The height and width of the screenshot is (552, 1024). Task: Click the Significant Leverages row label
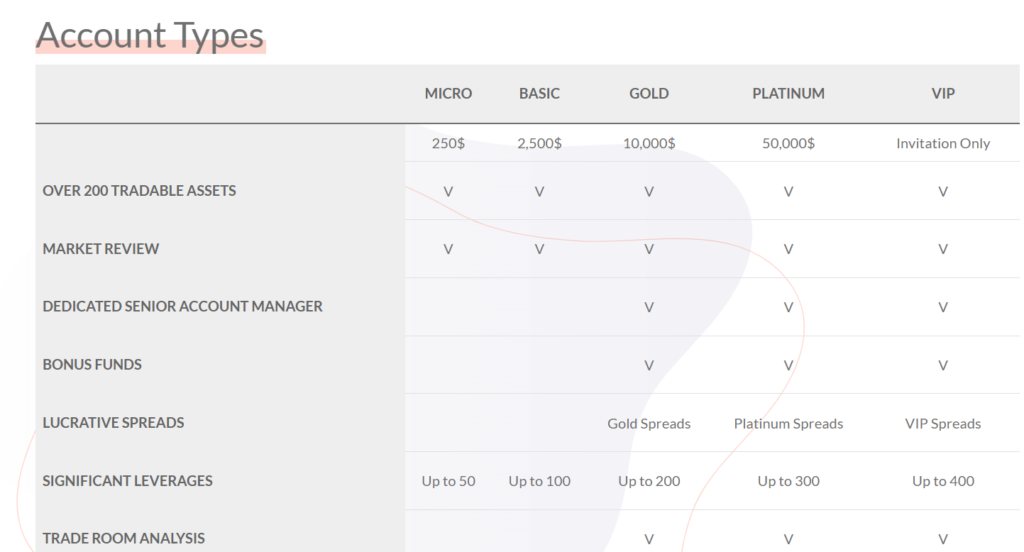[127, 481]
